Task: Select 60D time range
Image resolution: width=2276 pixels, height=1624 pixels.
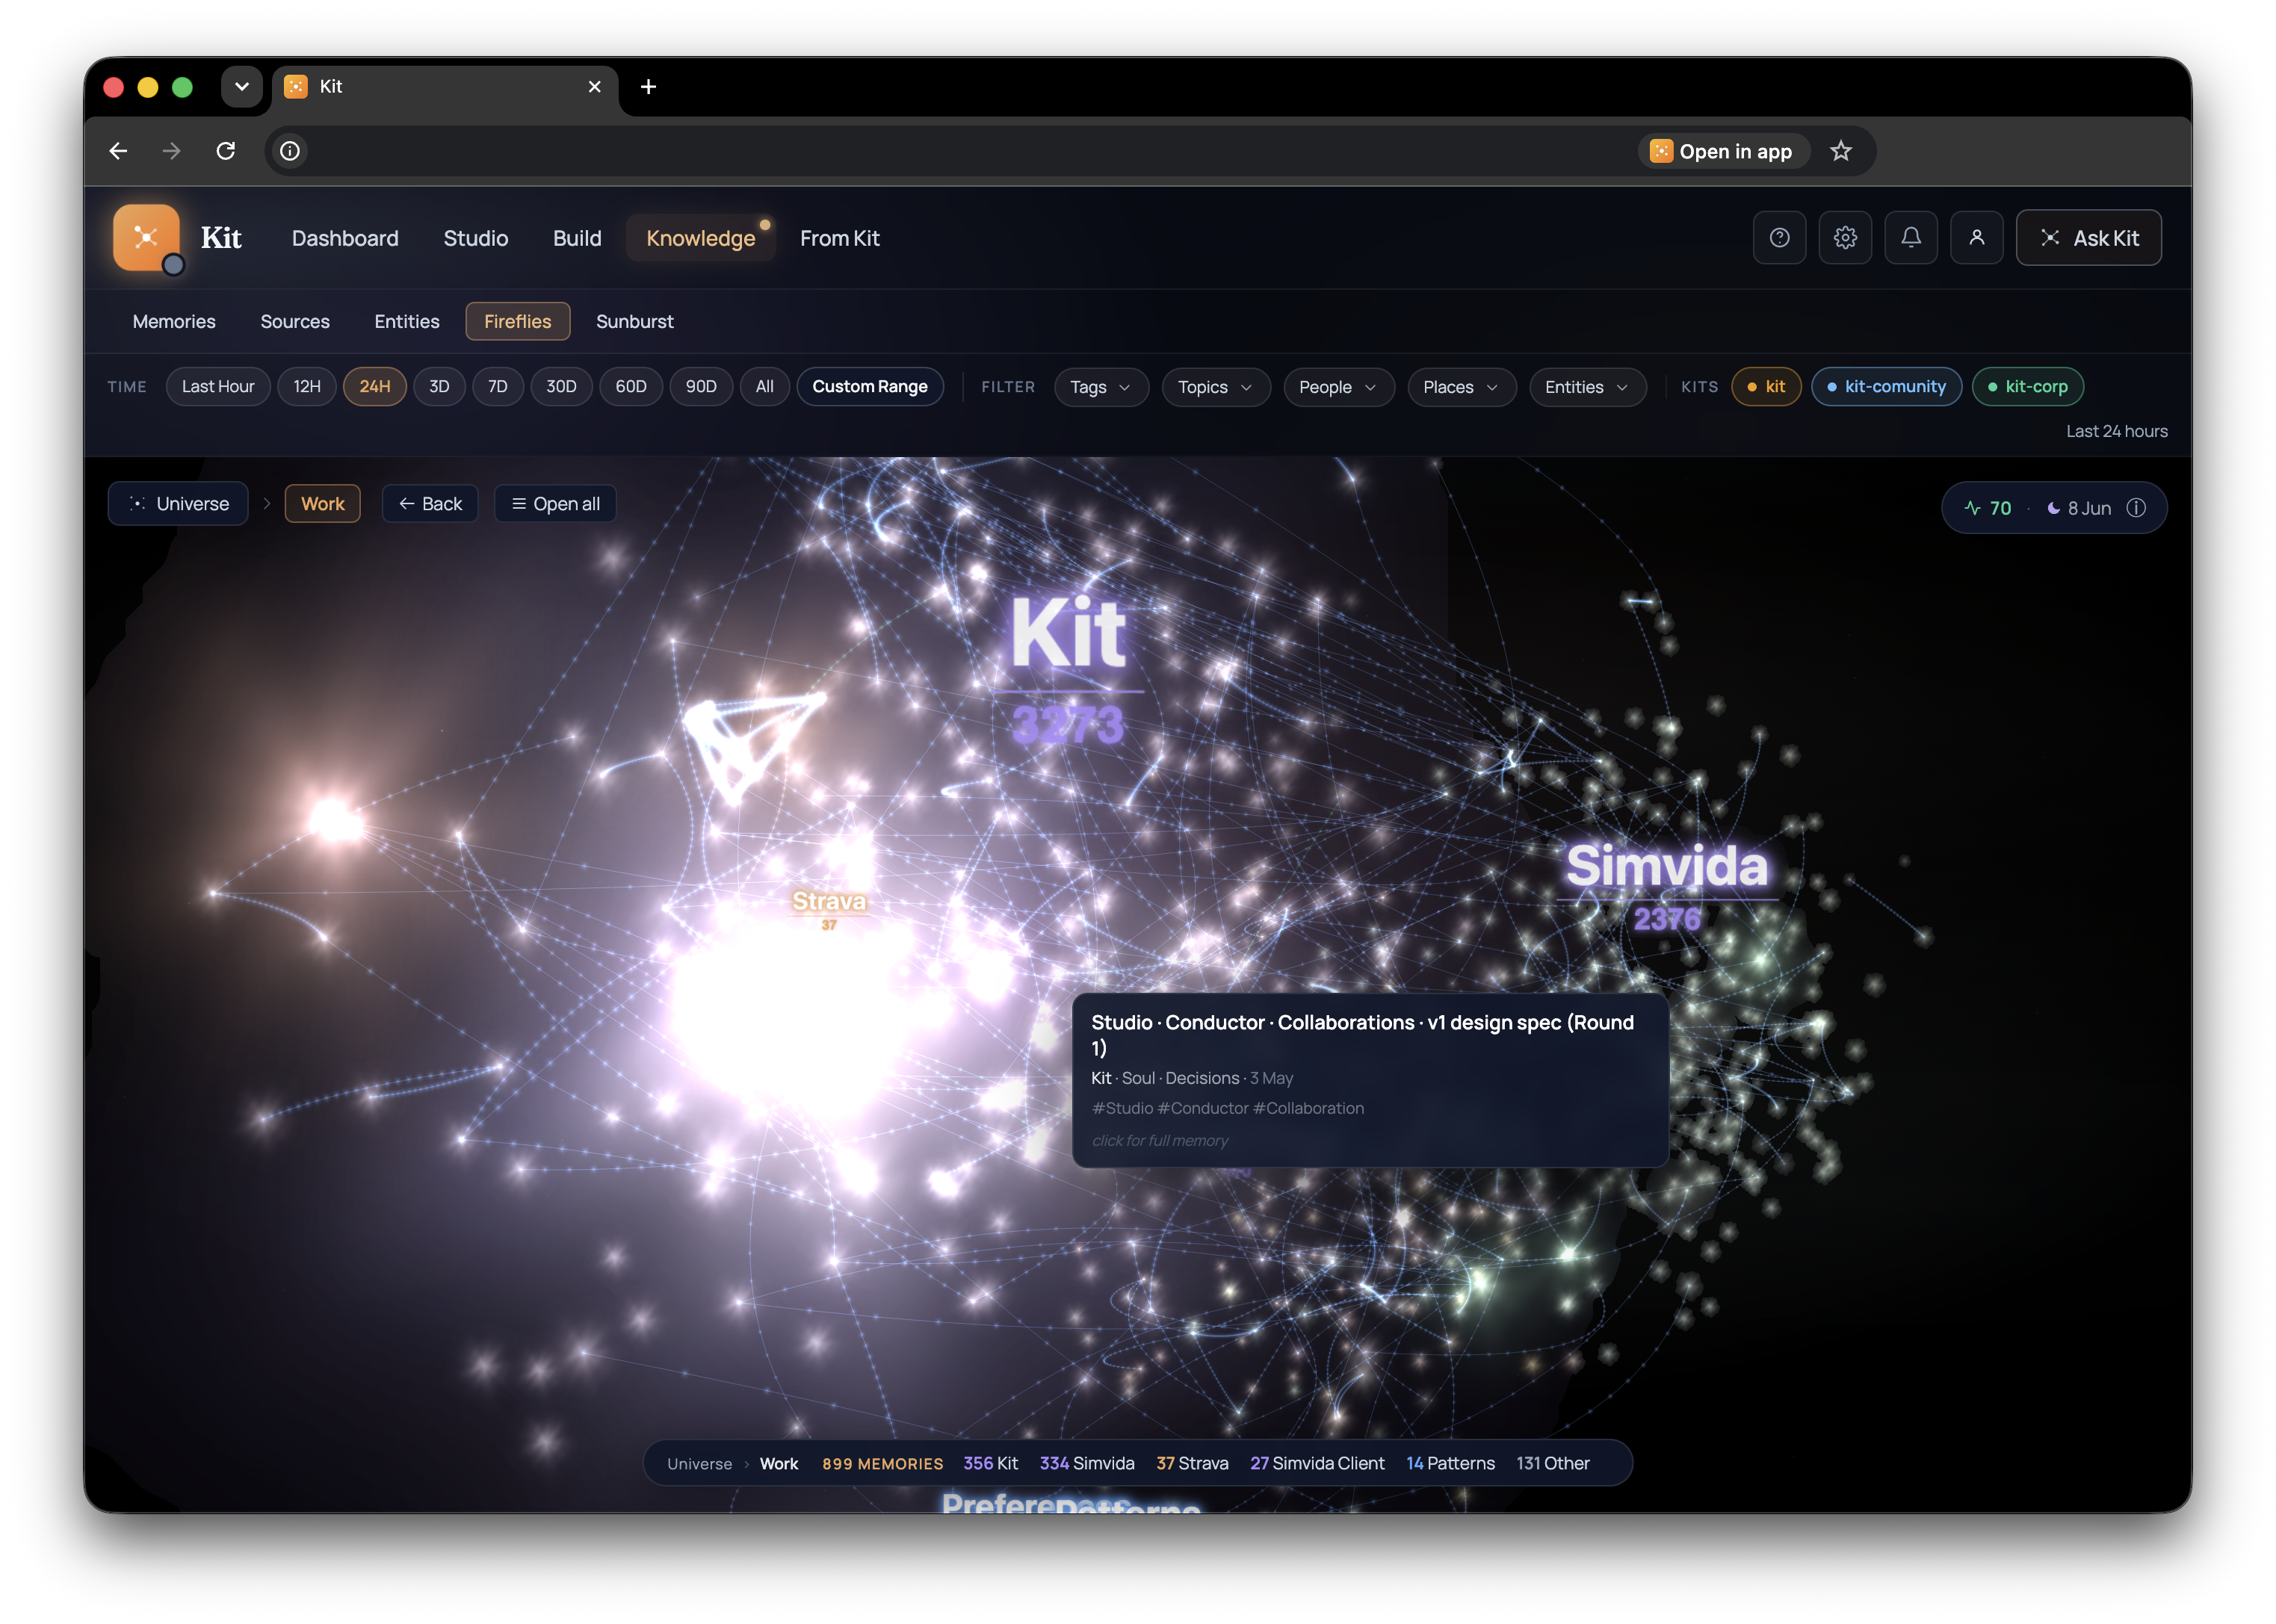Action: click(631, 387)
